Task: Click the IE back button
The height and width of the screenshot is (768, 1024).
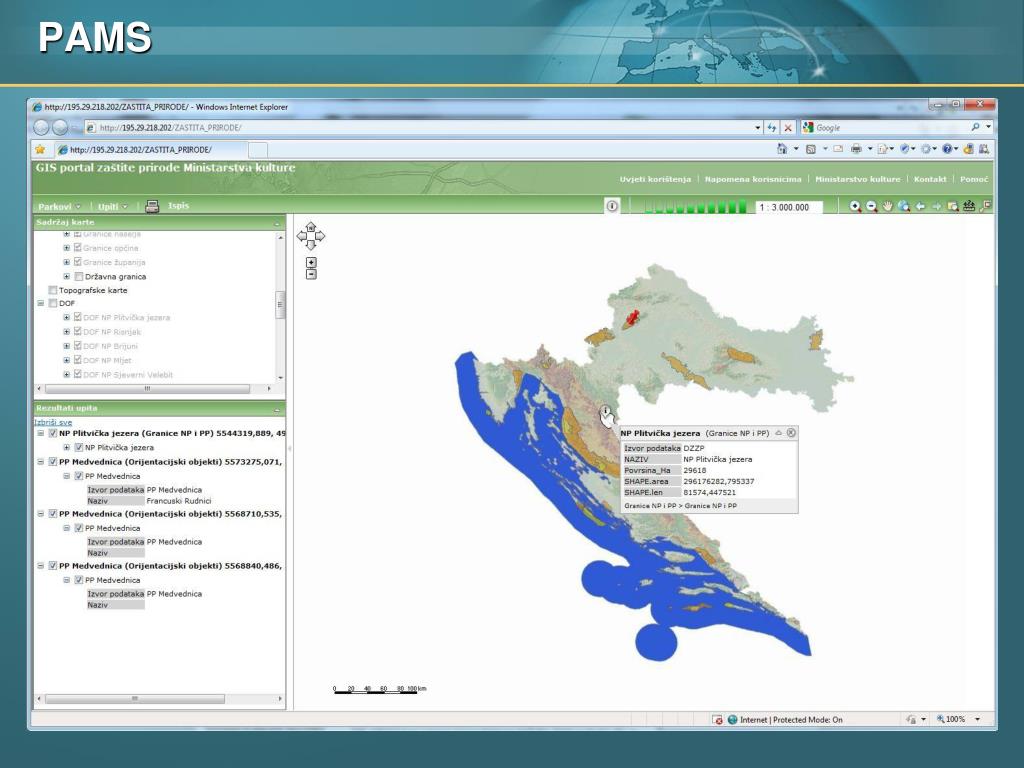Action: tap(41, 127)
